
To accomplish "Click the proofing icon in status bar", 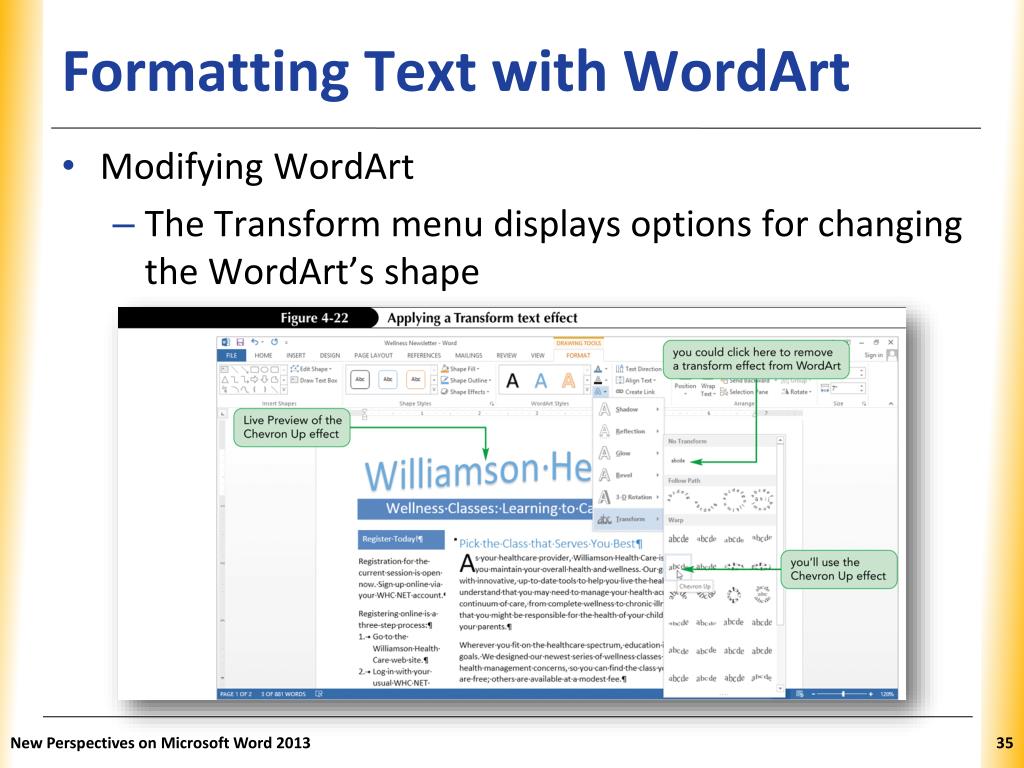I will 319,694.
